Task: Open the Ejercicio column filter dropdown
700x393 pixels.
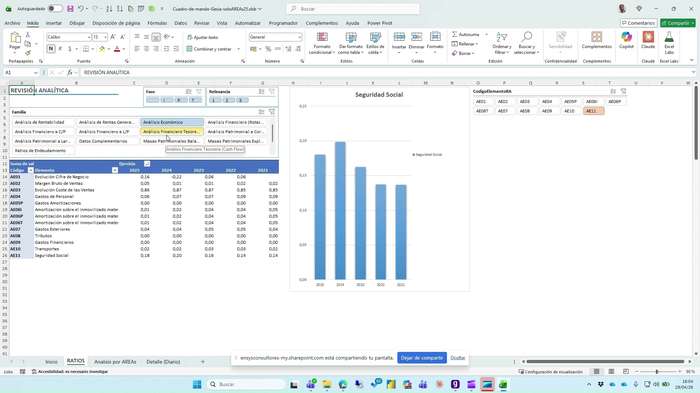Action: coord(147,164)
